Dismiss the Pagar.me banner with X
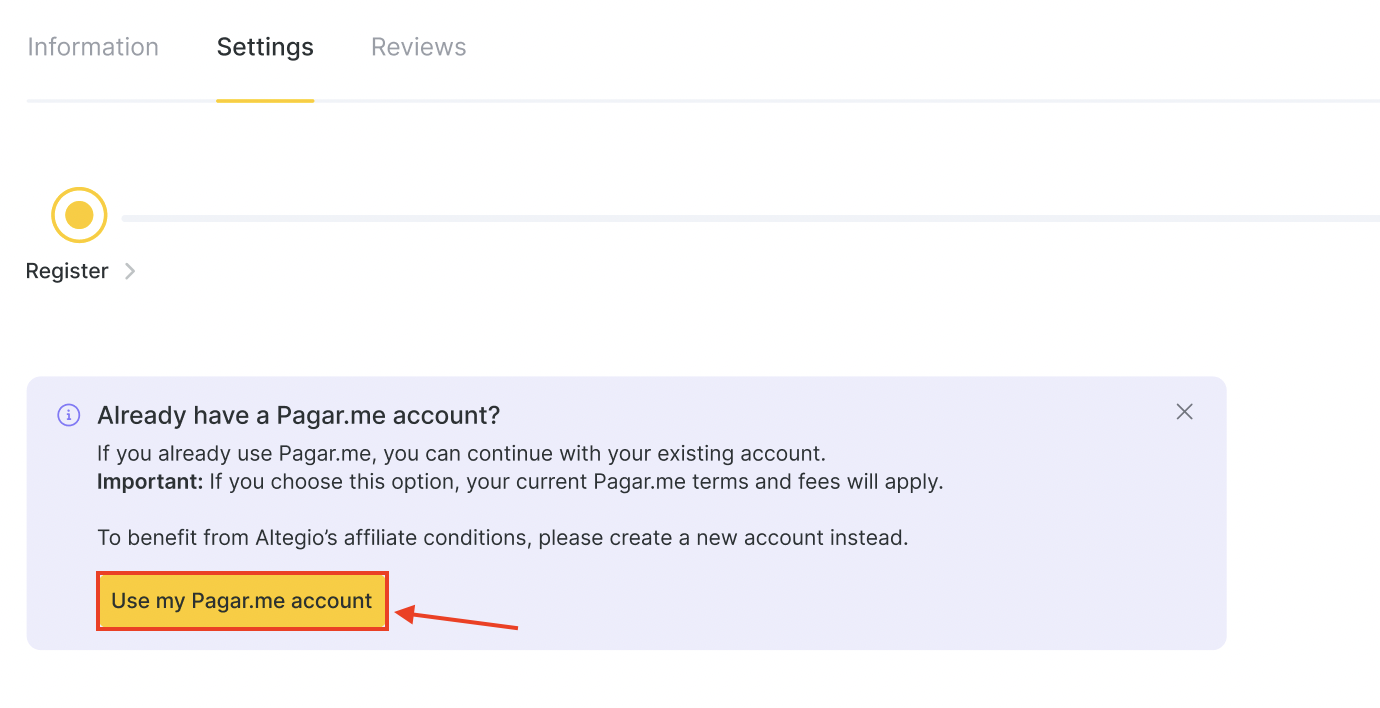Screen dimensions: 1380x708 (1185, 412)
